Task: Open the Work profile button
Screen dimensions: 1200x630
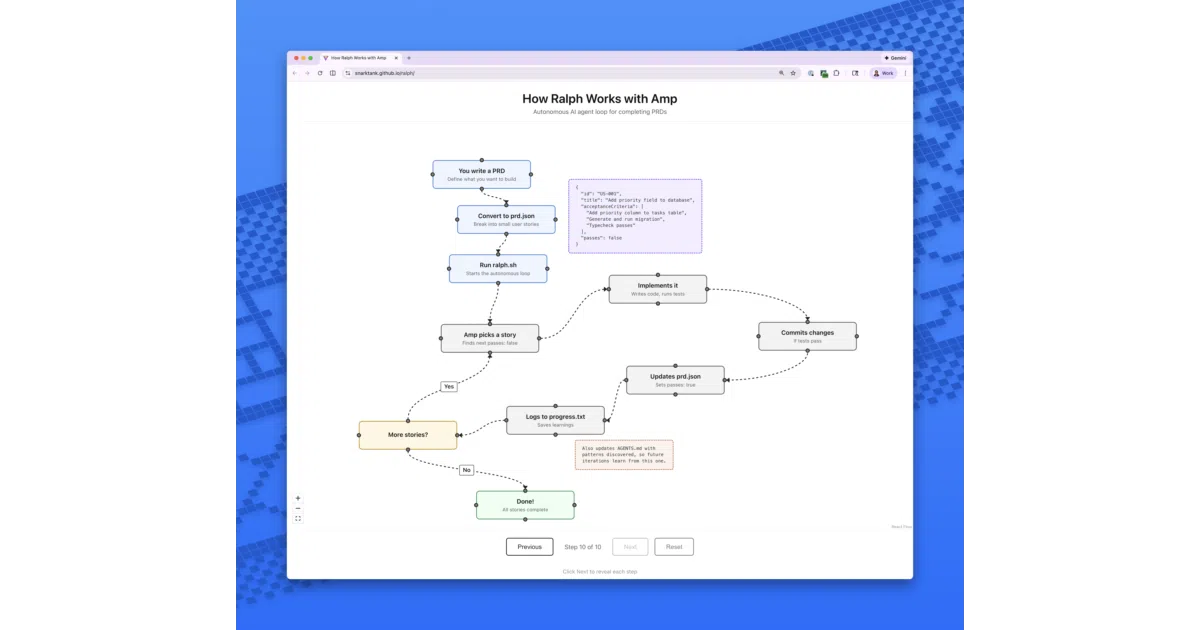Action: click(x=883, y=73)
